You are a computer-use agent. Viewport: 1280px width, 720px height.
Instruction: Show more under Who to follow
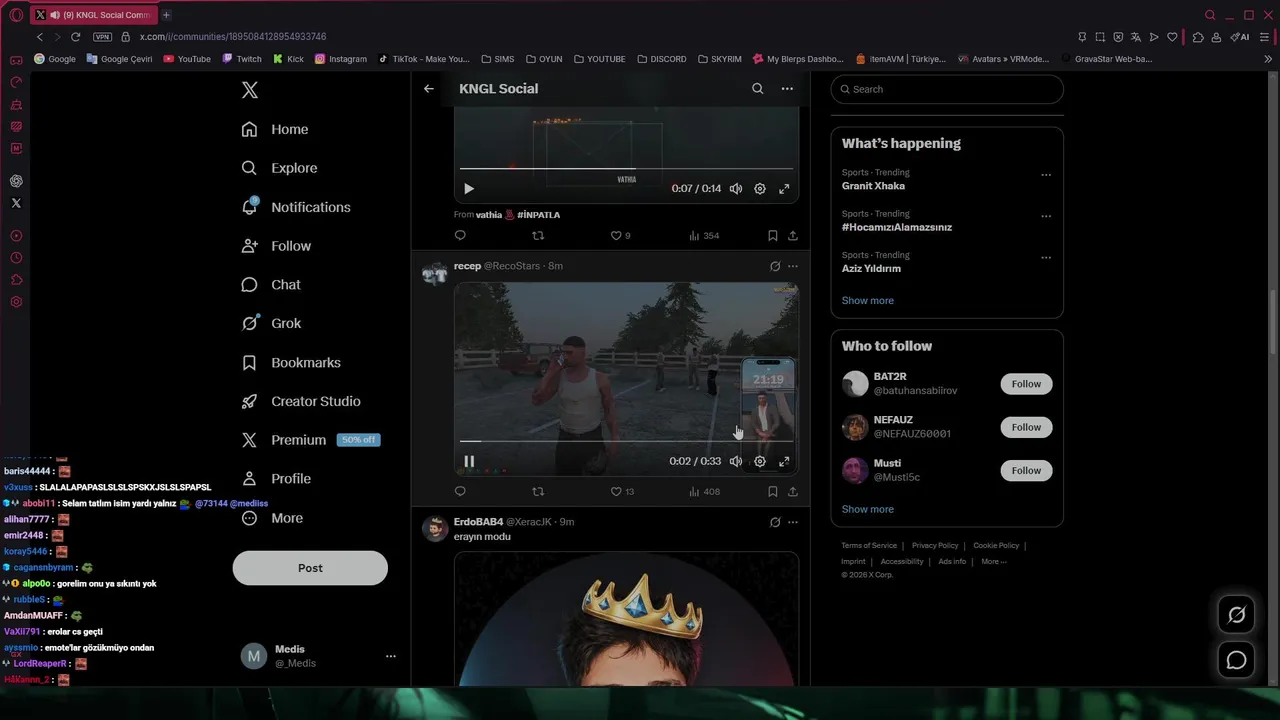[x=868, y=509]
